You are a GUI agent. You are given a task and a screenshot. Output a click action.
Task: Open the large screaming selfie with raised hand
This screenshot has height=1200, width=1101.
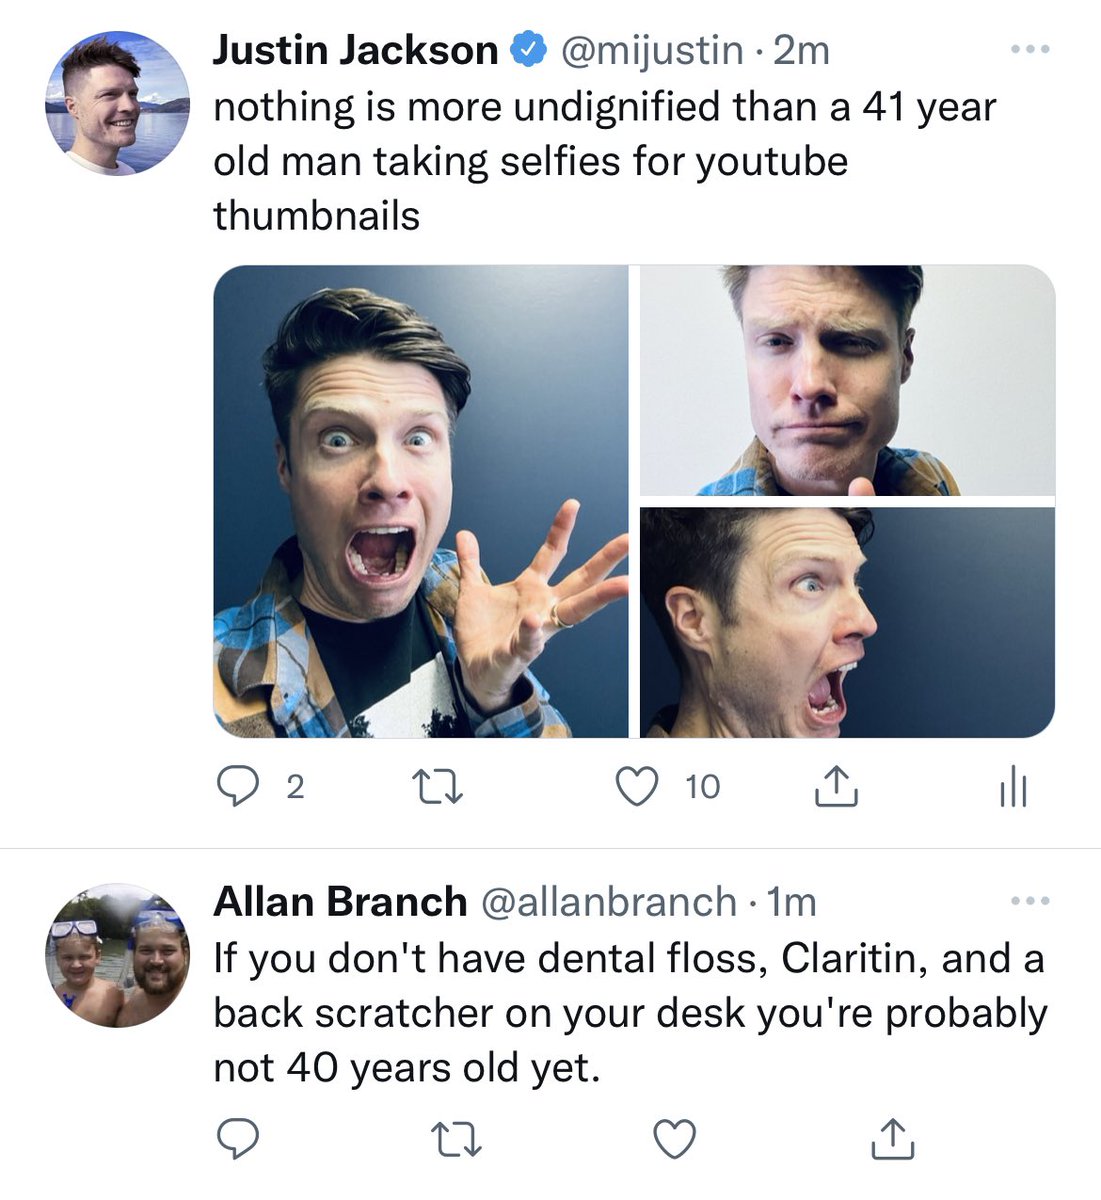pyautogui.click(x=421, y=501)
